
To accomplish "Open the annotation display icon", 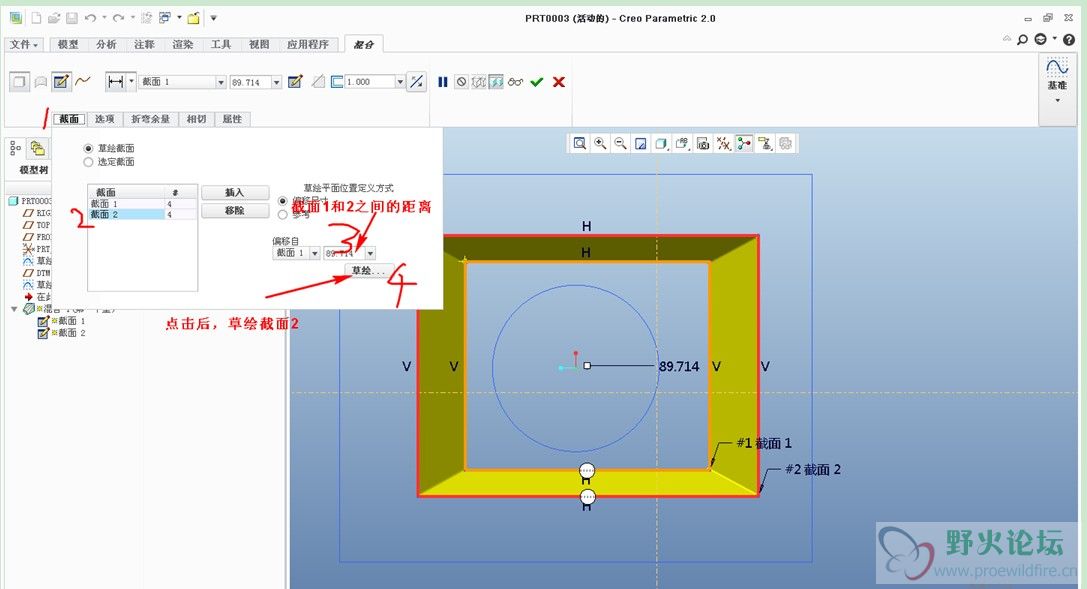I will [765, 143].
